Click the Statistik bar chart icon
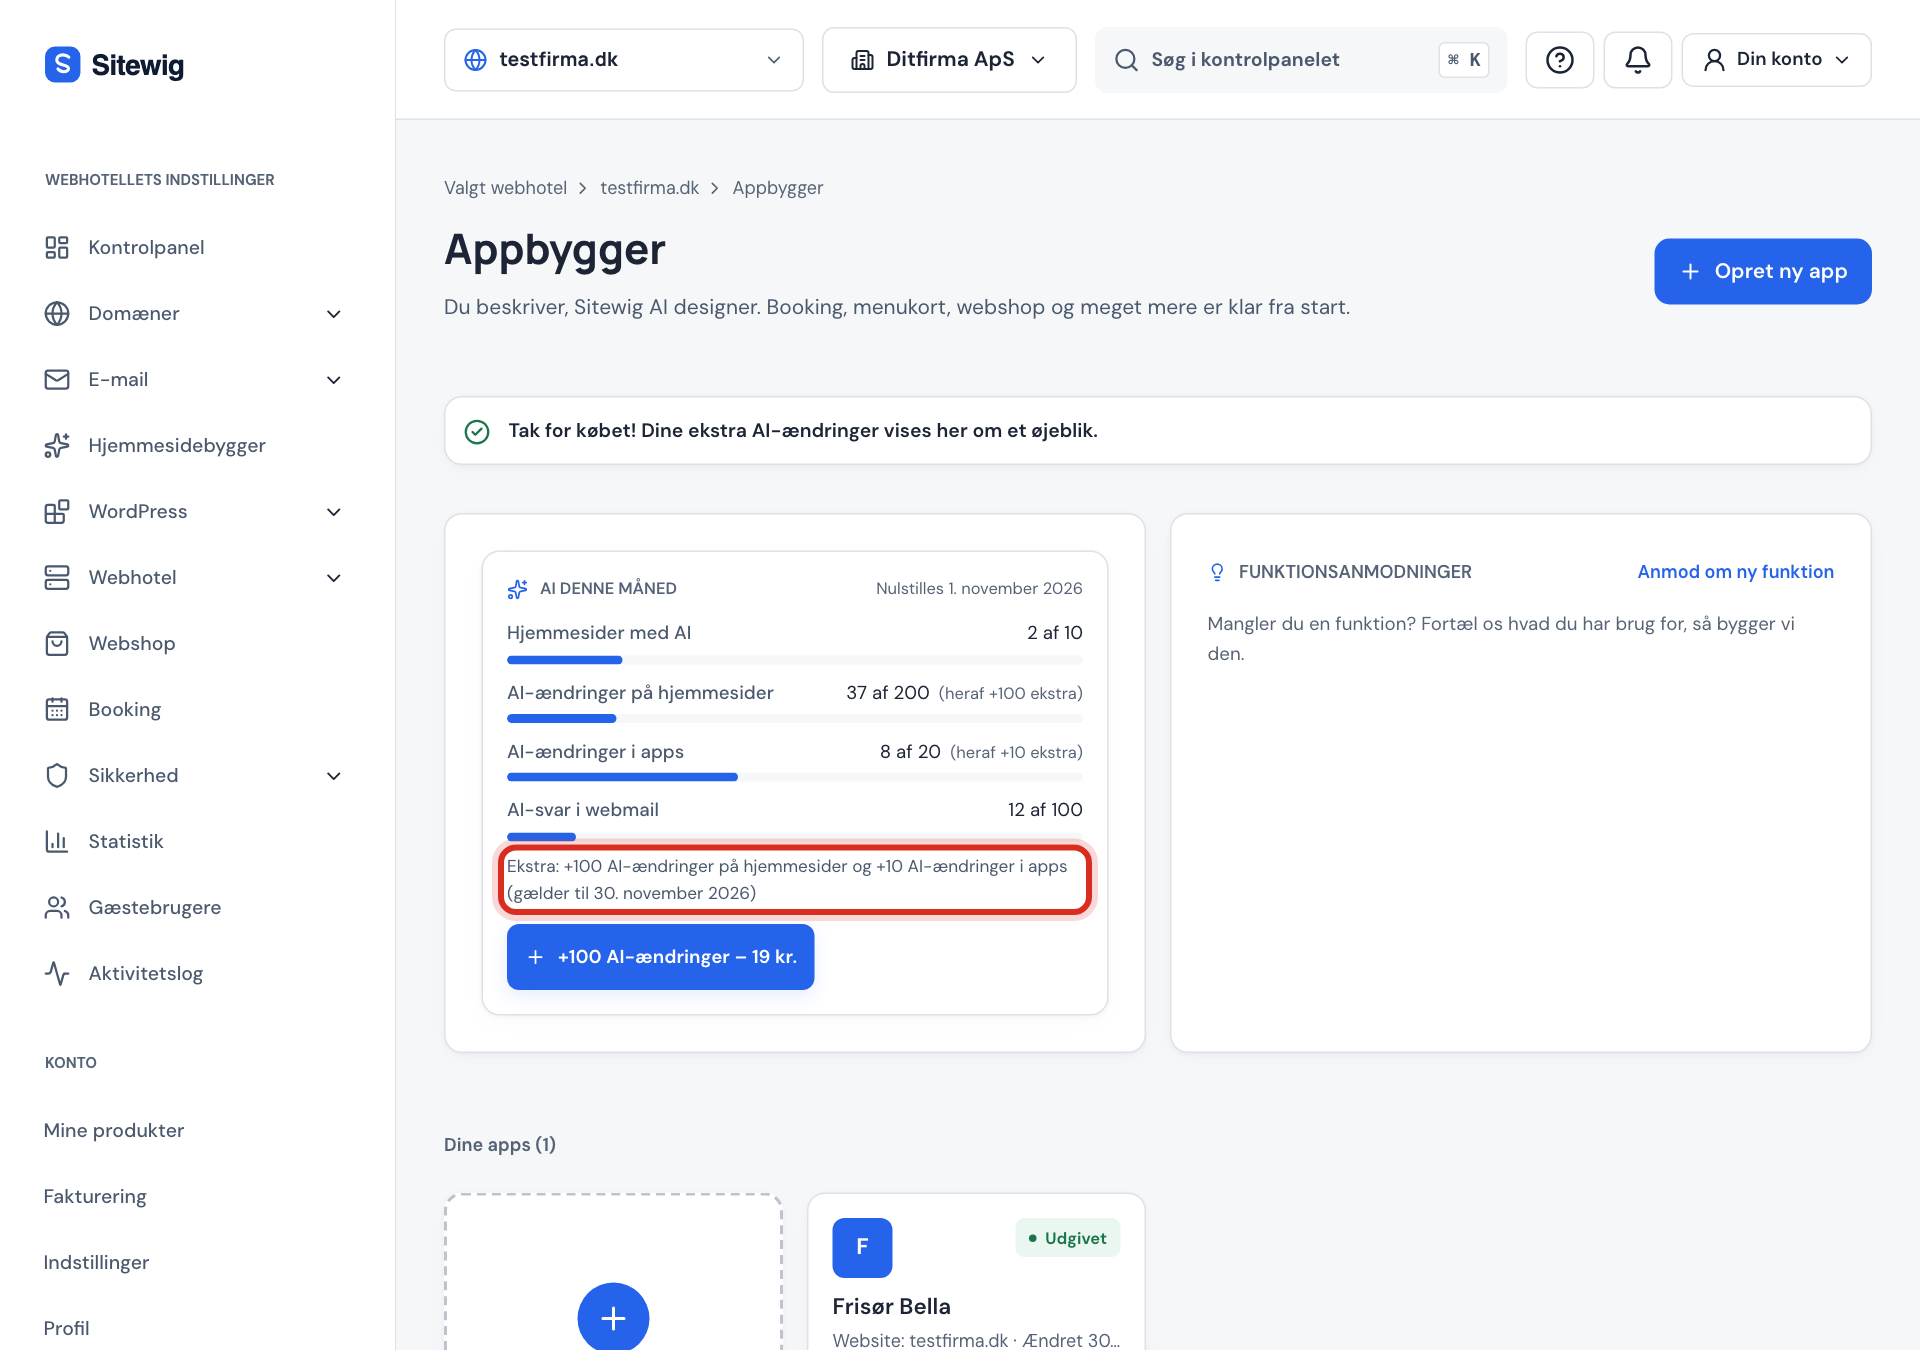 click(57, 841)
